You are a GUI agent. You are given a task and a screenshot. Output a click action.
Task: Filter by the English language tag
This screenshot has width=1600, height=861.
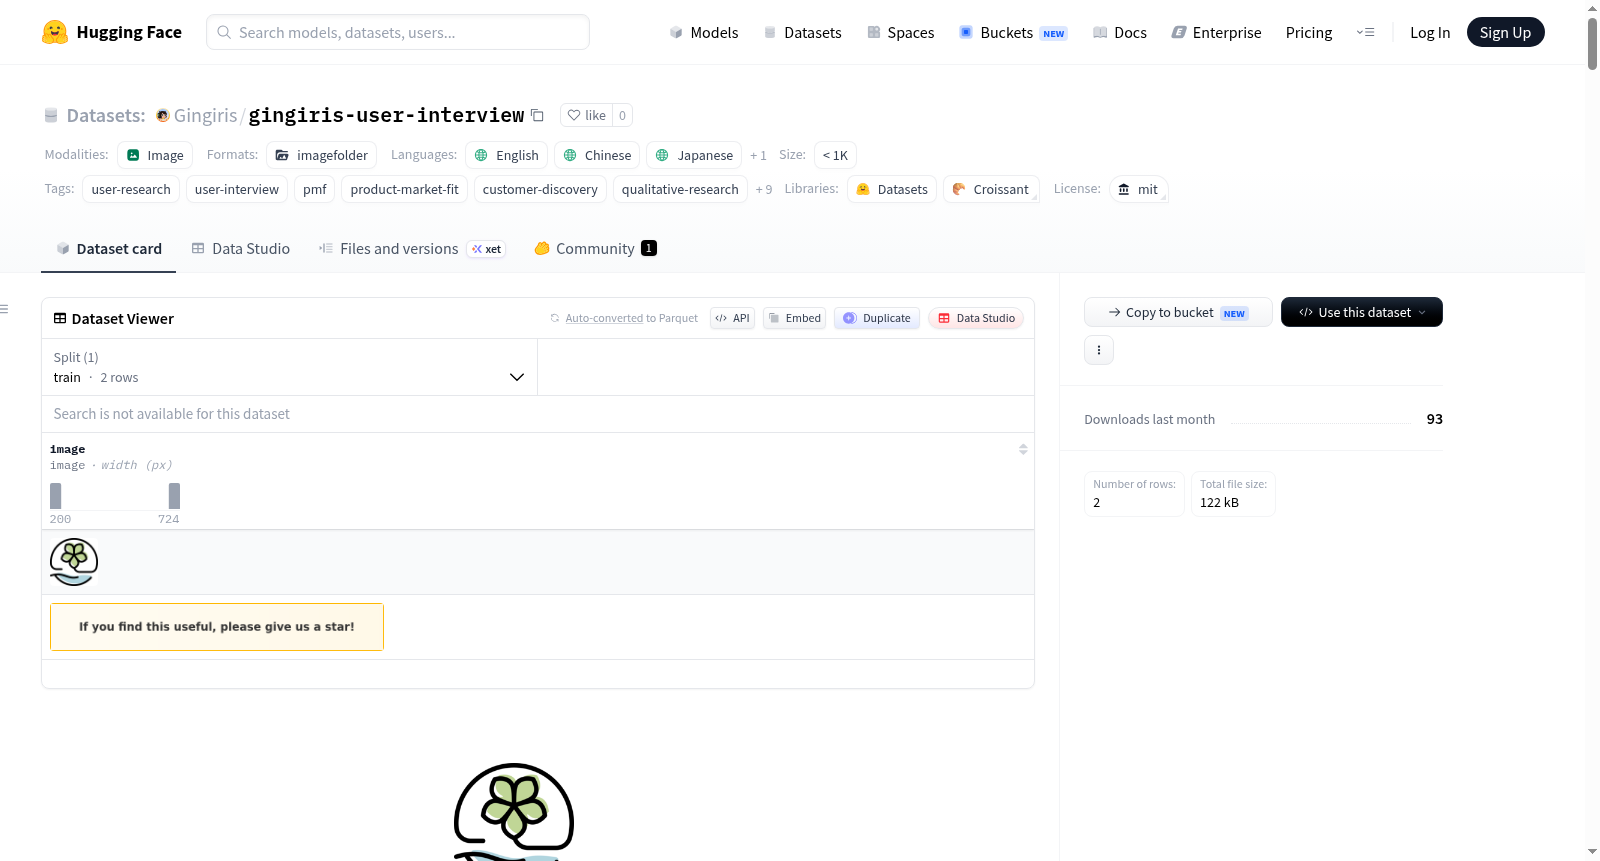click(x=506, y=155)
